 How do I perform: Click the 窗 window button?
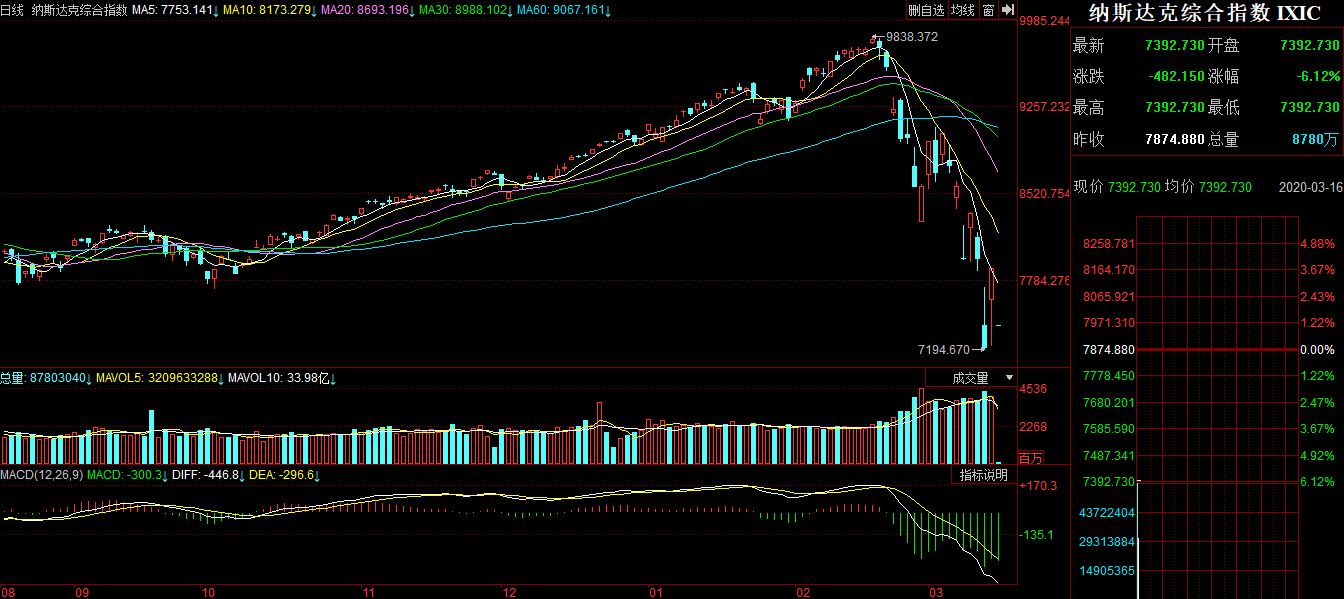coord(987,10)
